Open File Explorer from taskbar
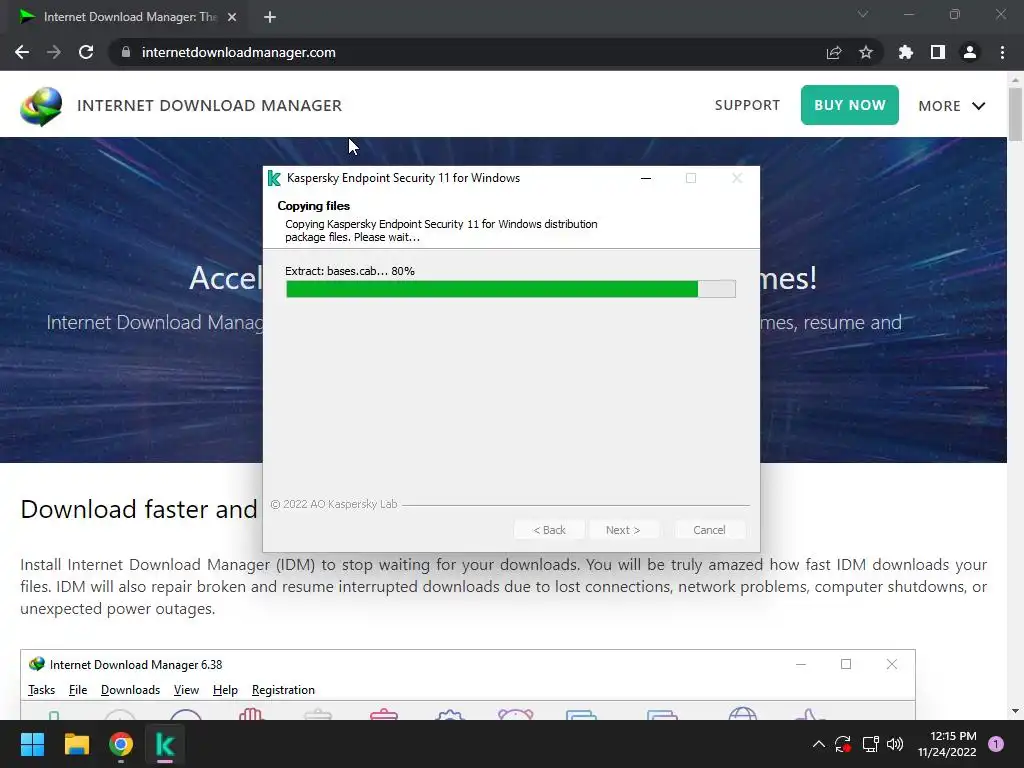The image size is (1024, 768). point(76,744)
